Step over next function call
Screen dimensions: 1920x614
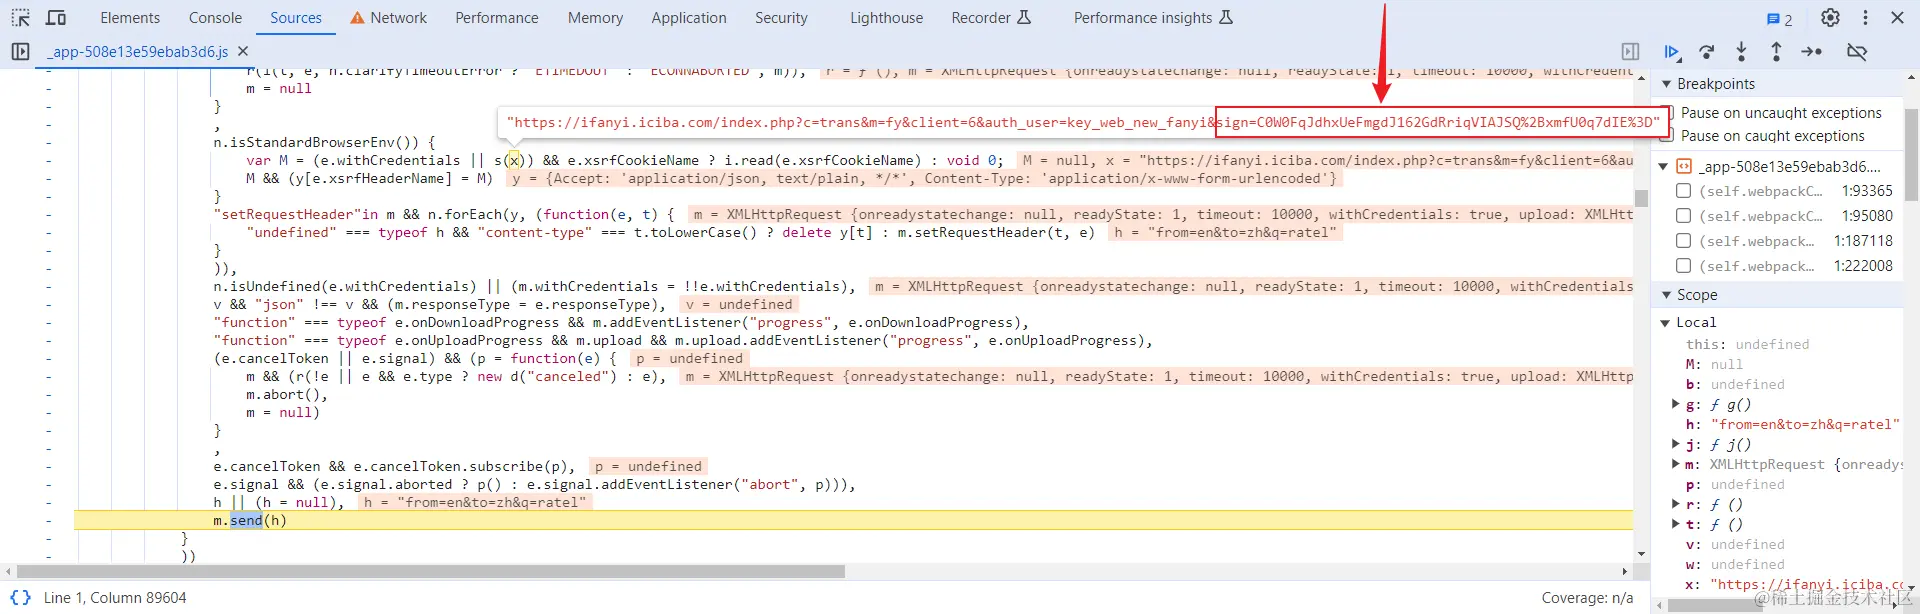[x=1707, y=51]
